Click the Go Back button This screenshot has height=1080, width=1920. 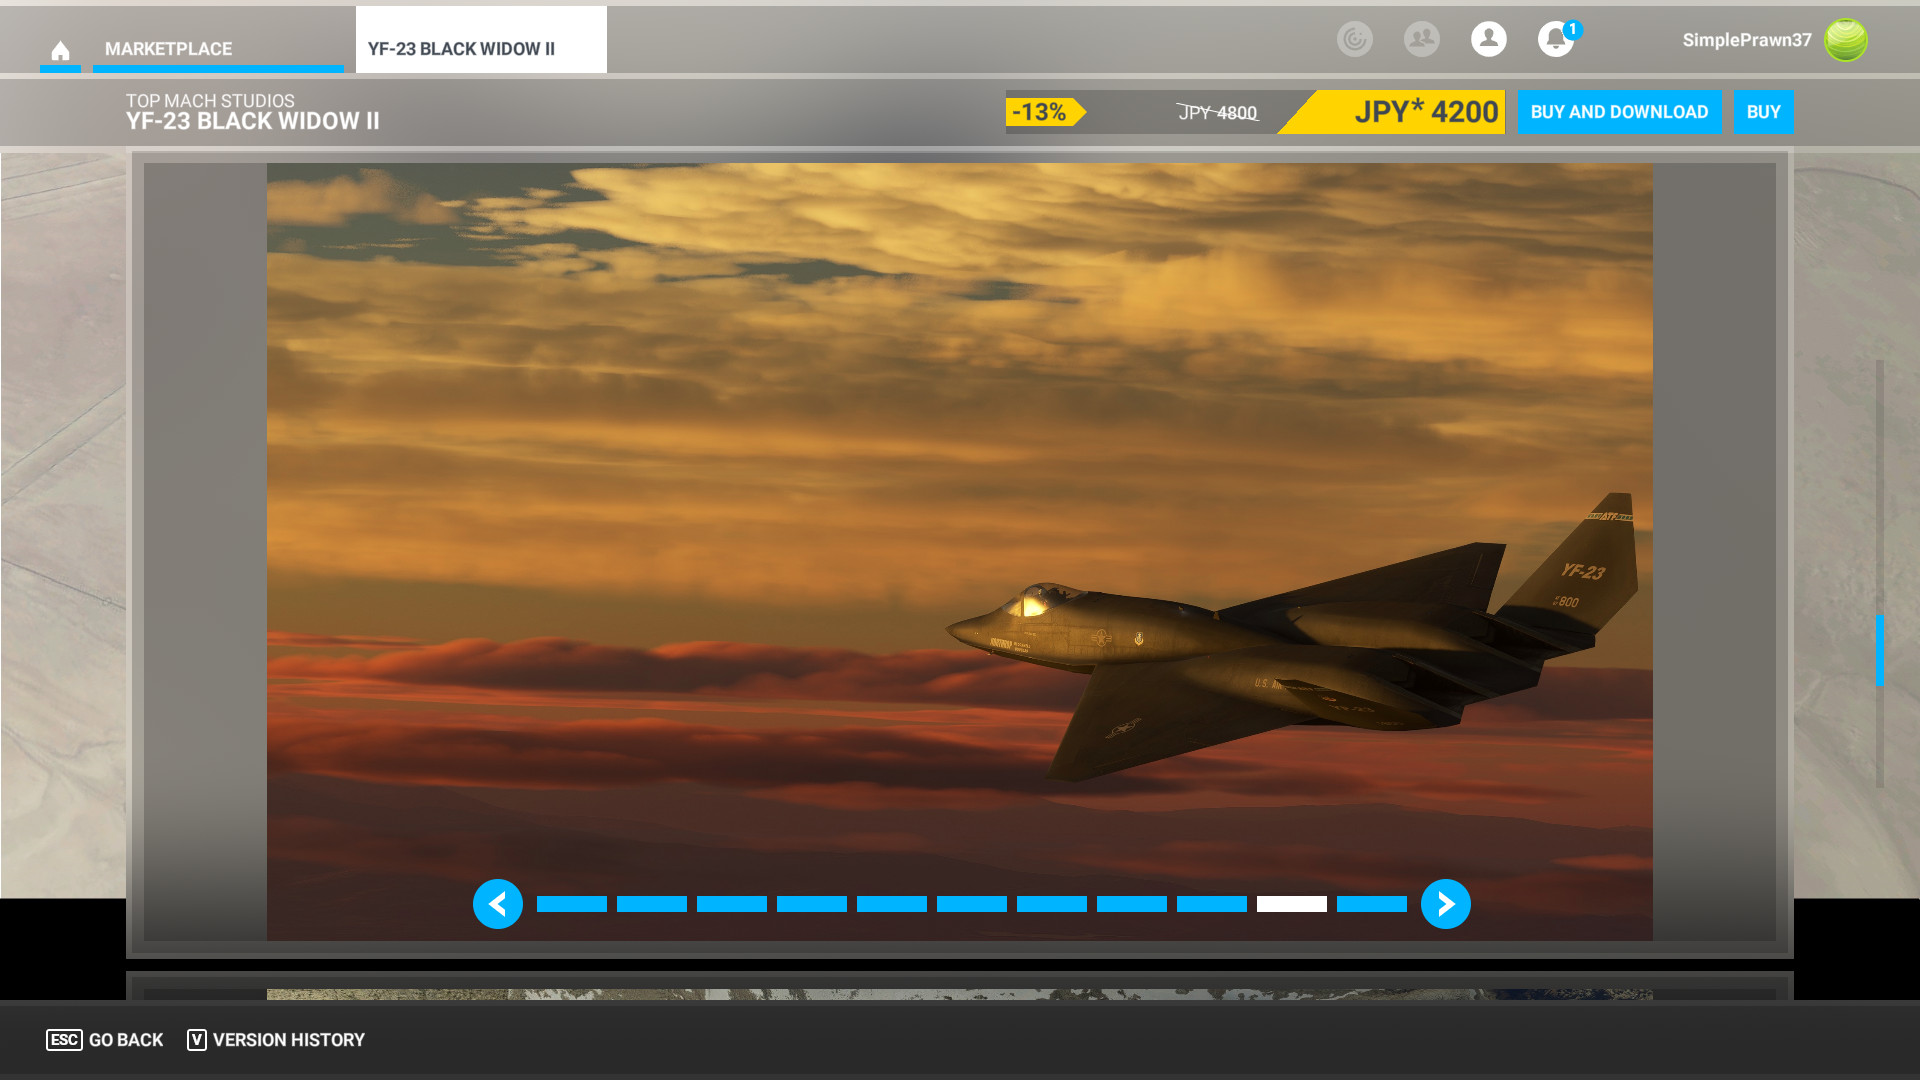105,1040
